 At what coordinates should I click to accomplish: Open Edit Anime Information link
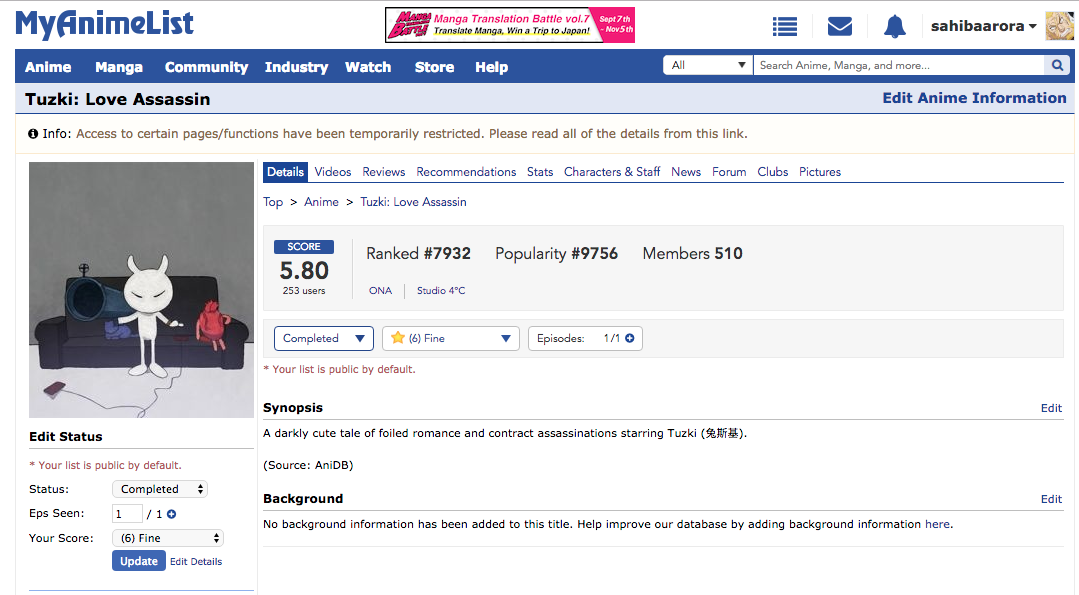point(974,98)
